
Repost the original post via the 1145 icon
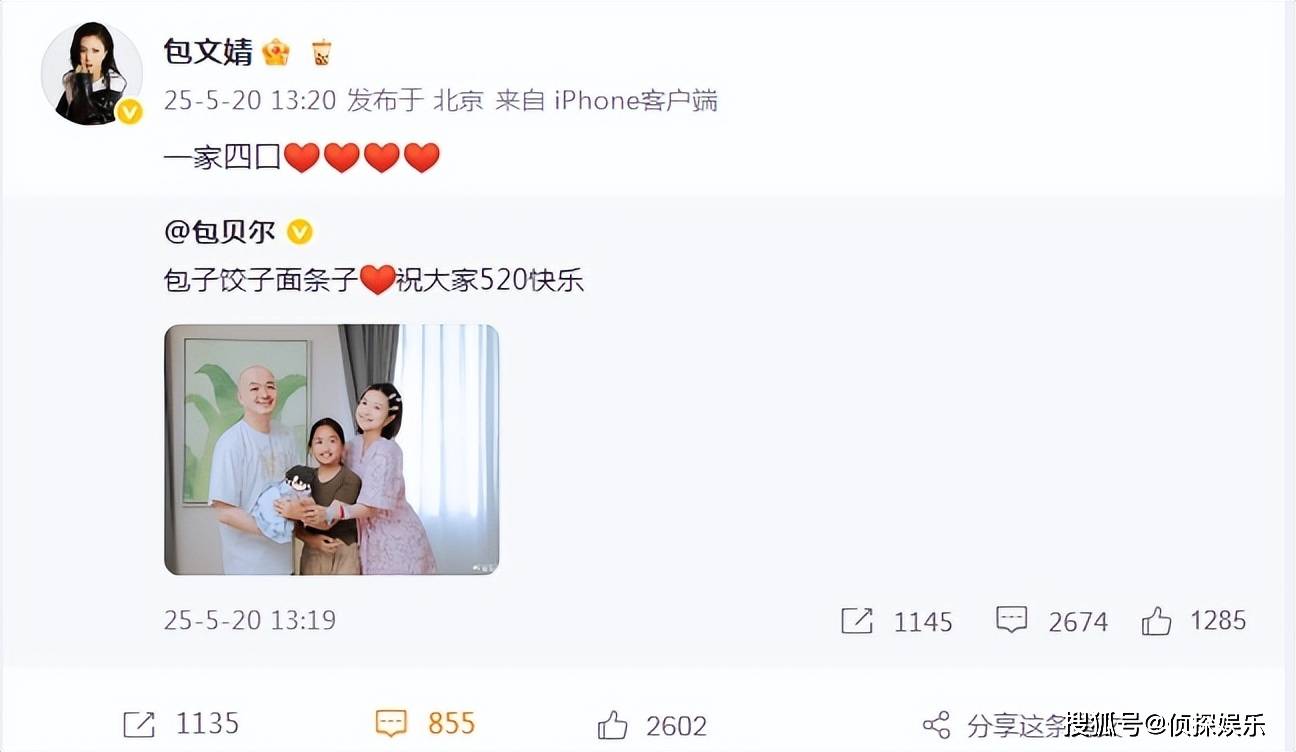click(857, 621)
